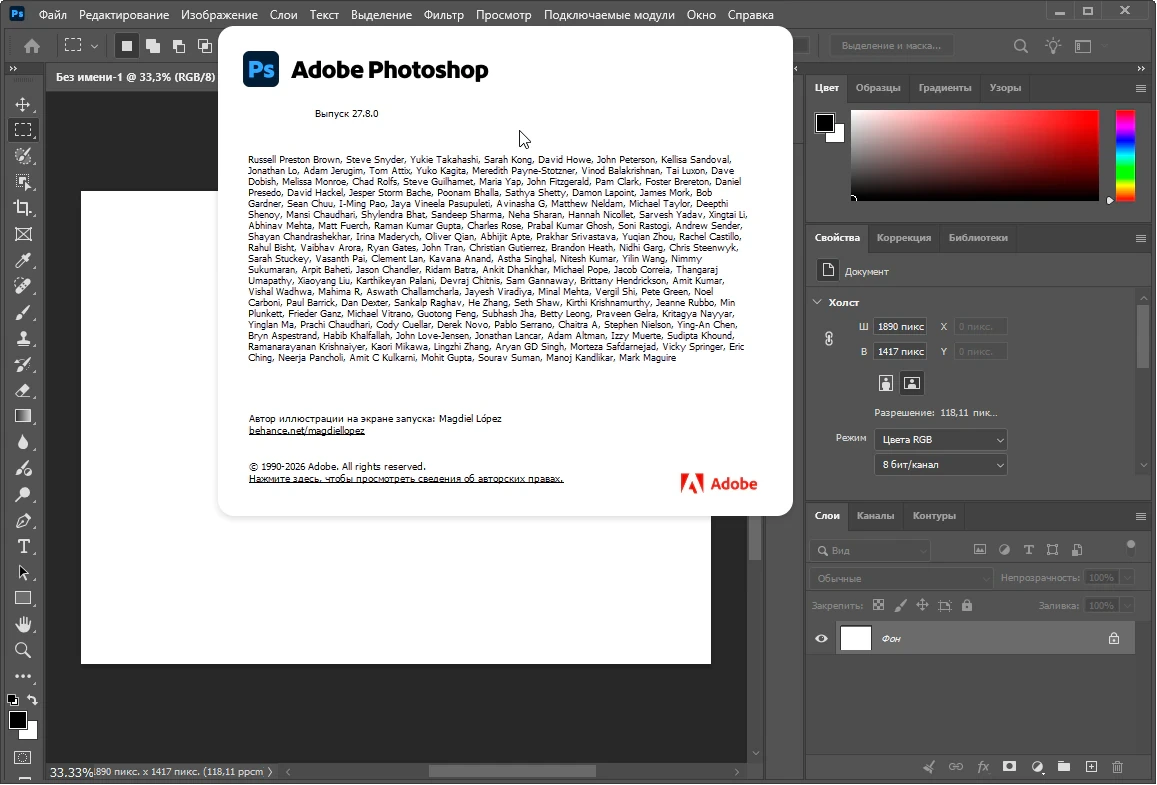Select the Eraser tool

tap(23, 390)
